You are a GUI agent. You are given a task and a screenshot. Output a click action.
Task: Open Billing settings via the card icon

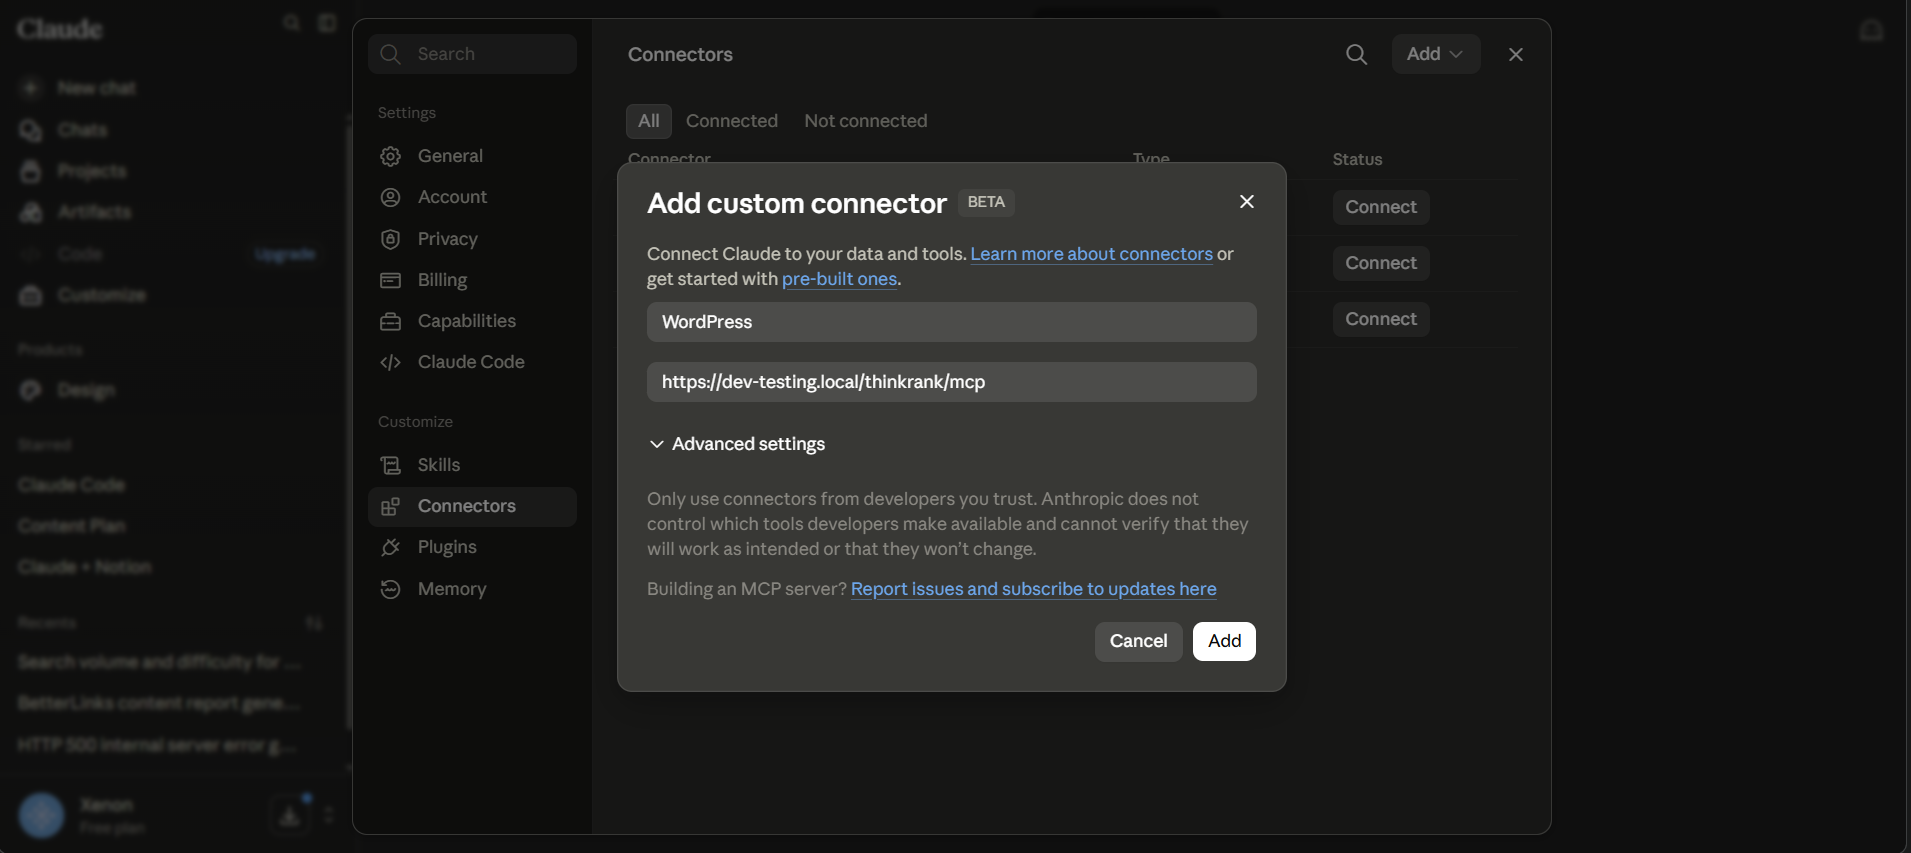tap(391, 281)
